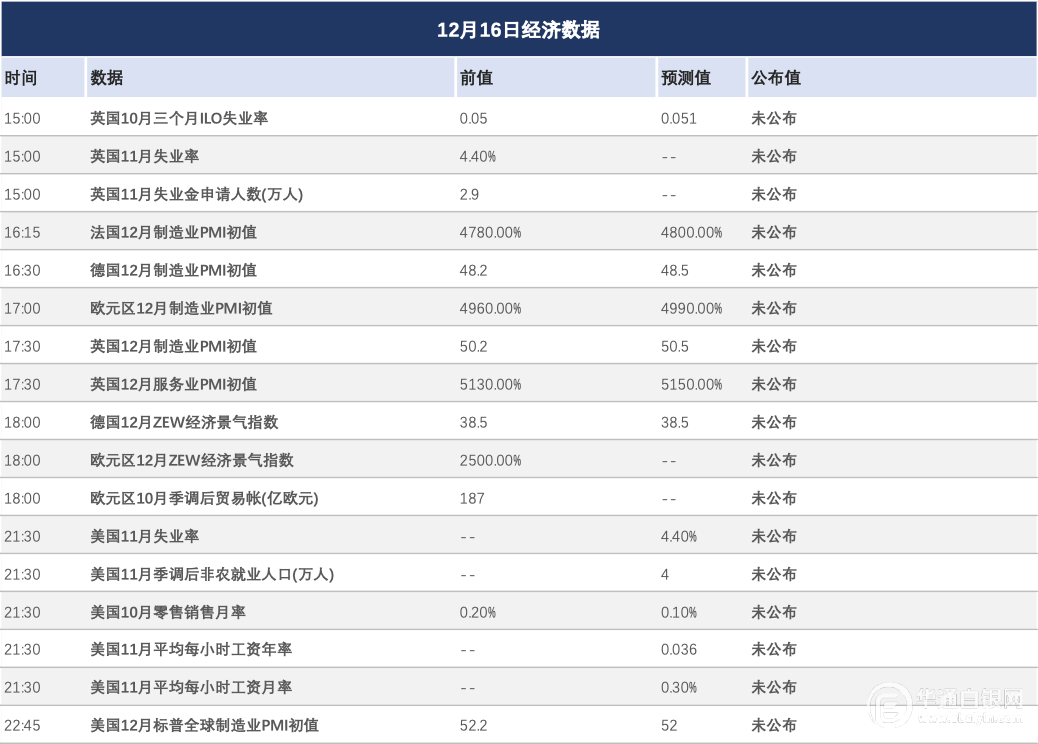Select the 数据 column header
The height and width of the screenshot is (744, 1038).
pyautogui.click(x=107, y=78)
